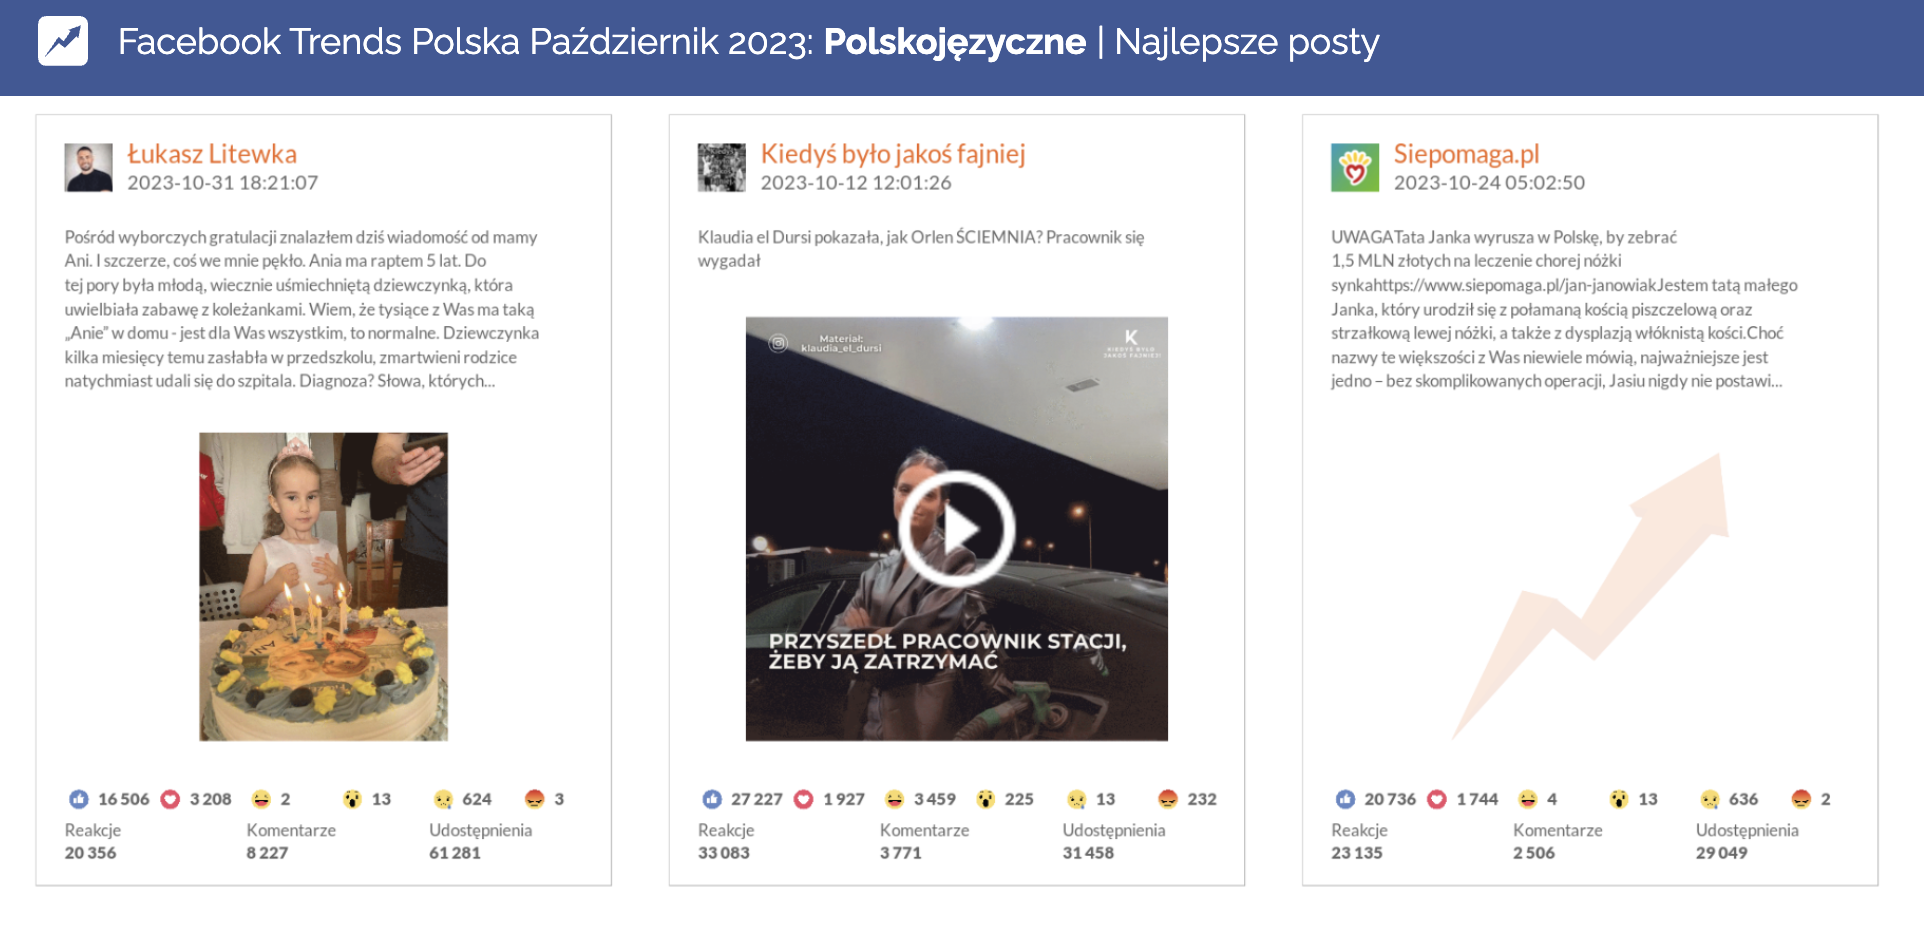1924x938 pixels.
Task: Click the haha emoji on Kiedyś było post
Action: [x=894, y=799]
